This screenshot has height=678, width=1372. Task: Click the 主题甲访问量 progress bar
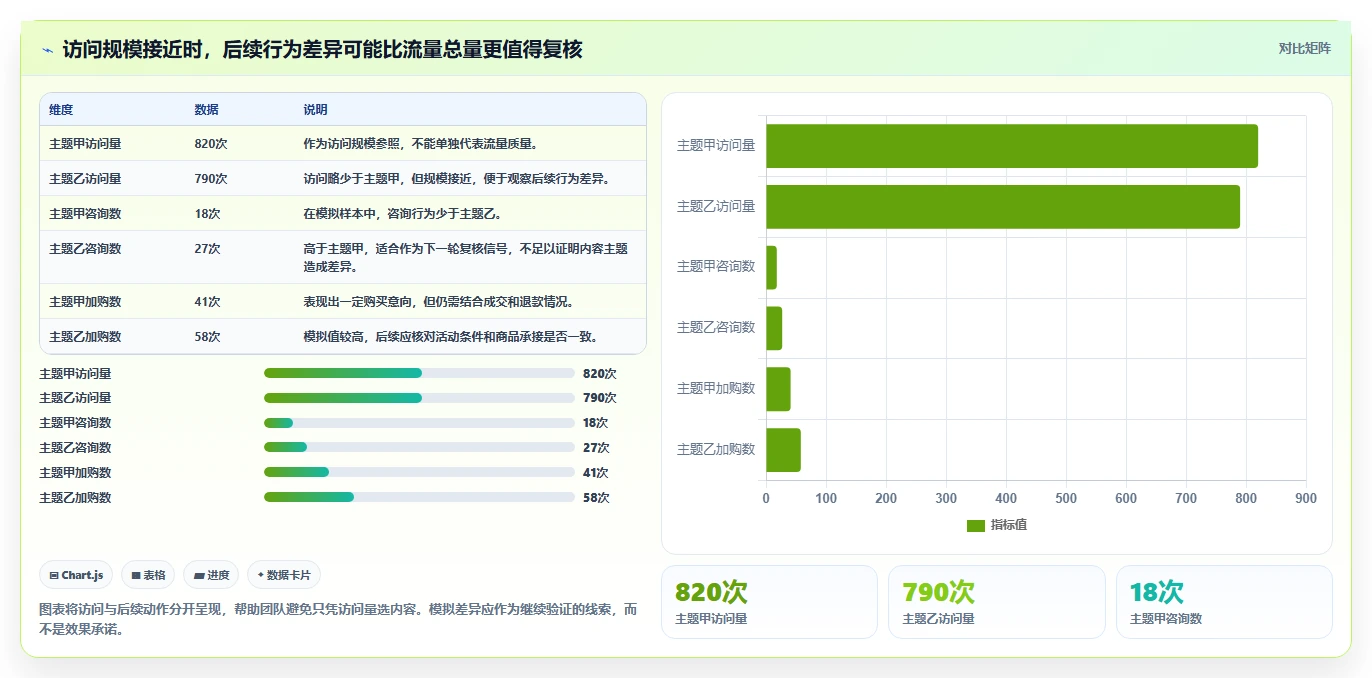(419, 373)
